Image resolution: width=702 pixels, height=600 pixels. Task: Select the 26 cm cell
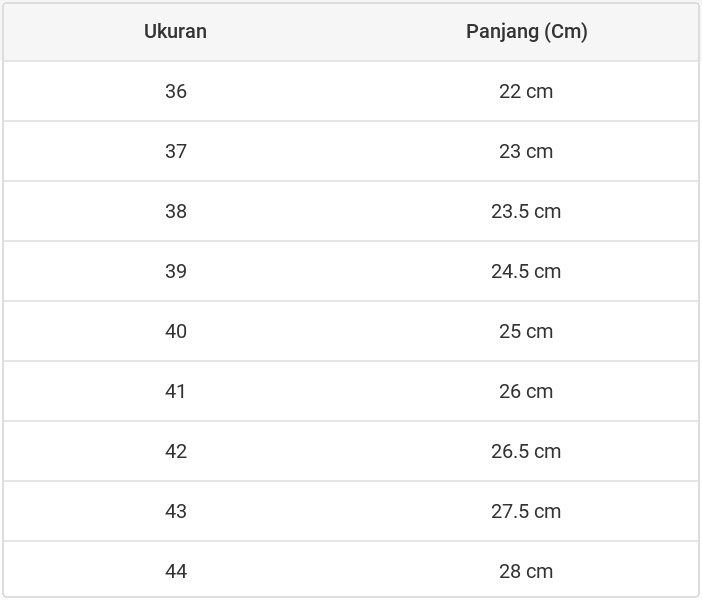pos(526,391)
